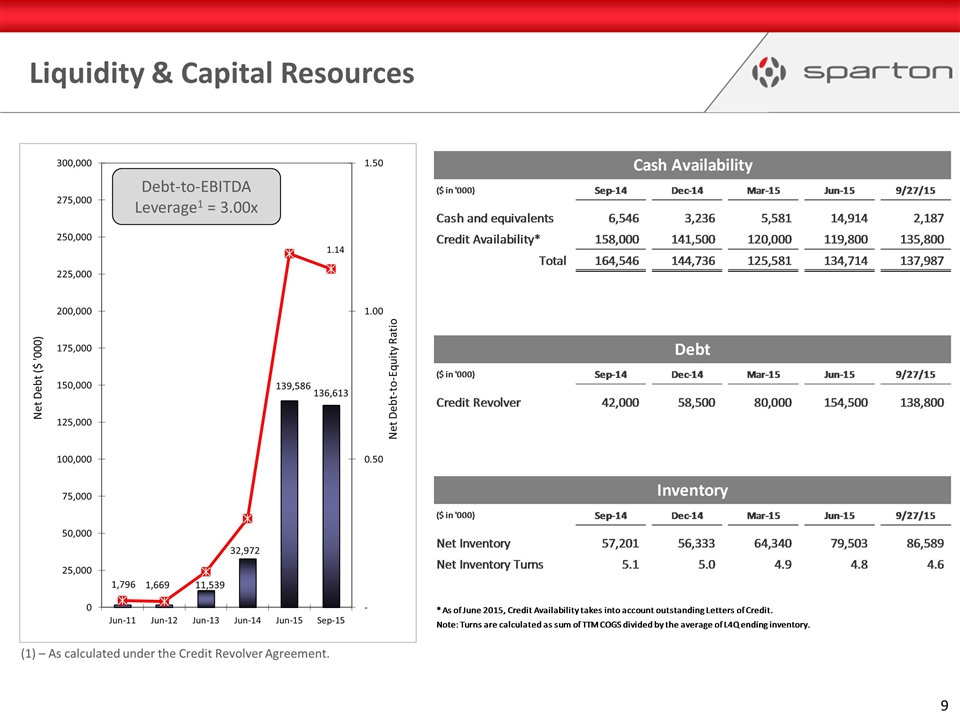Select the red line marker labeled 1.14
This screenshot has width=960, height=720.
tap(330, 269)
